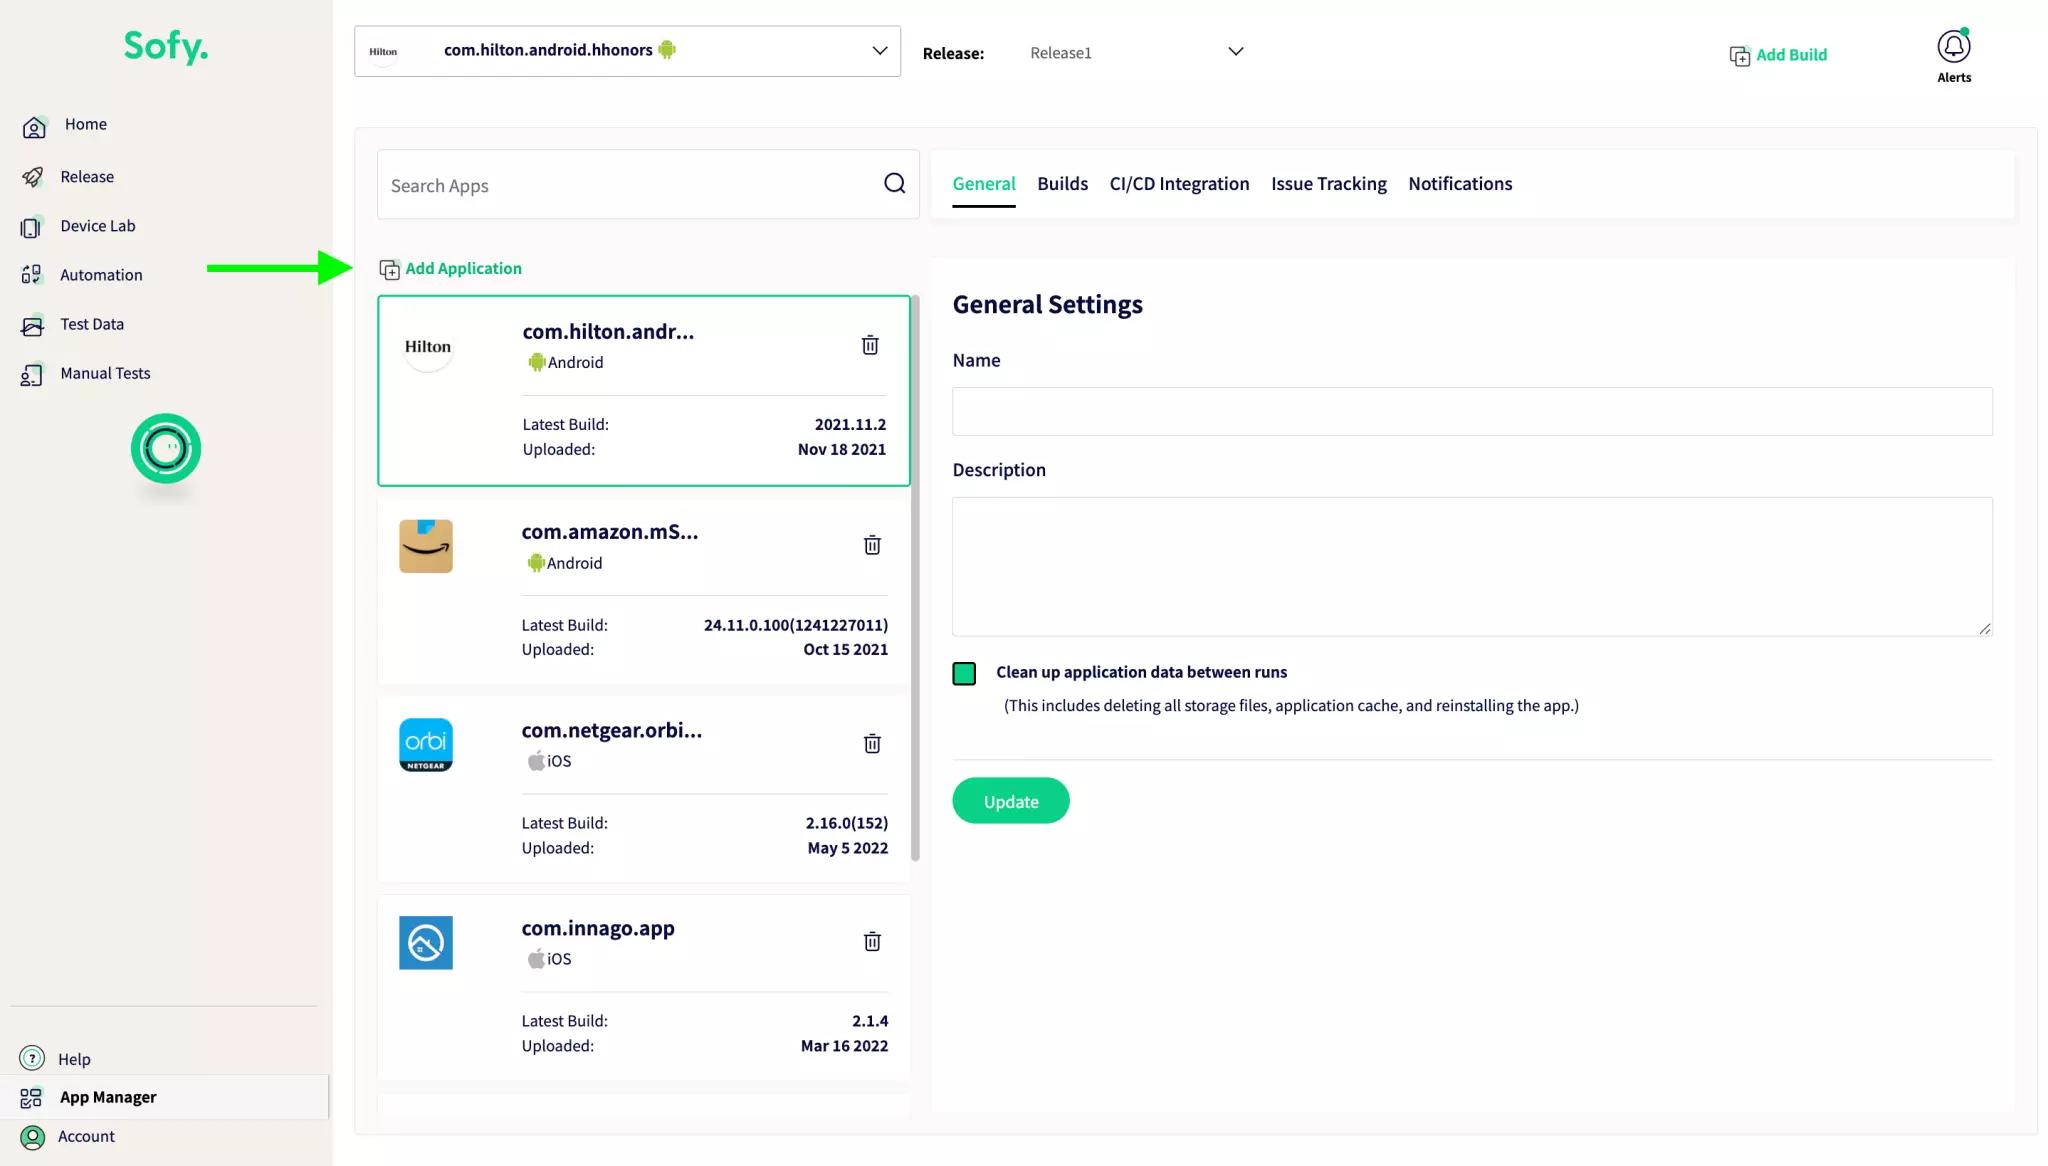Click upload date Mar 16 2022
The width and height of the screenshot is (2048, 1166).
(x=844, y=1046)
